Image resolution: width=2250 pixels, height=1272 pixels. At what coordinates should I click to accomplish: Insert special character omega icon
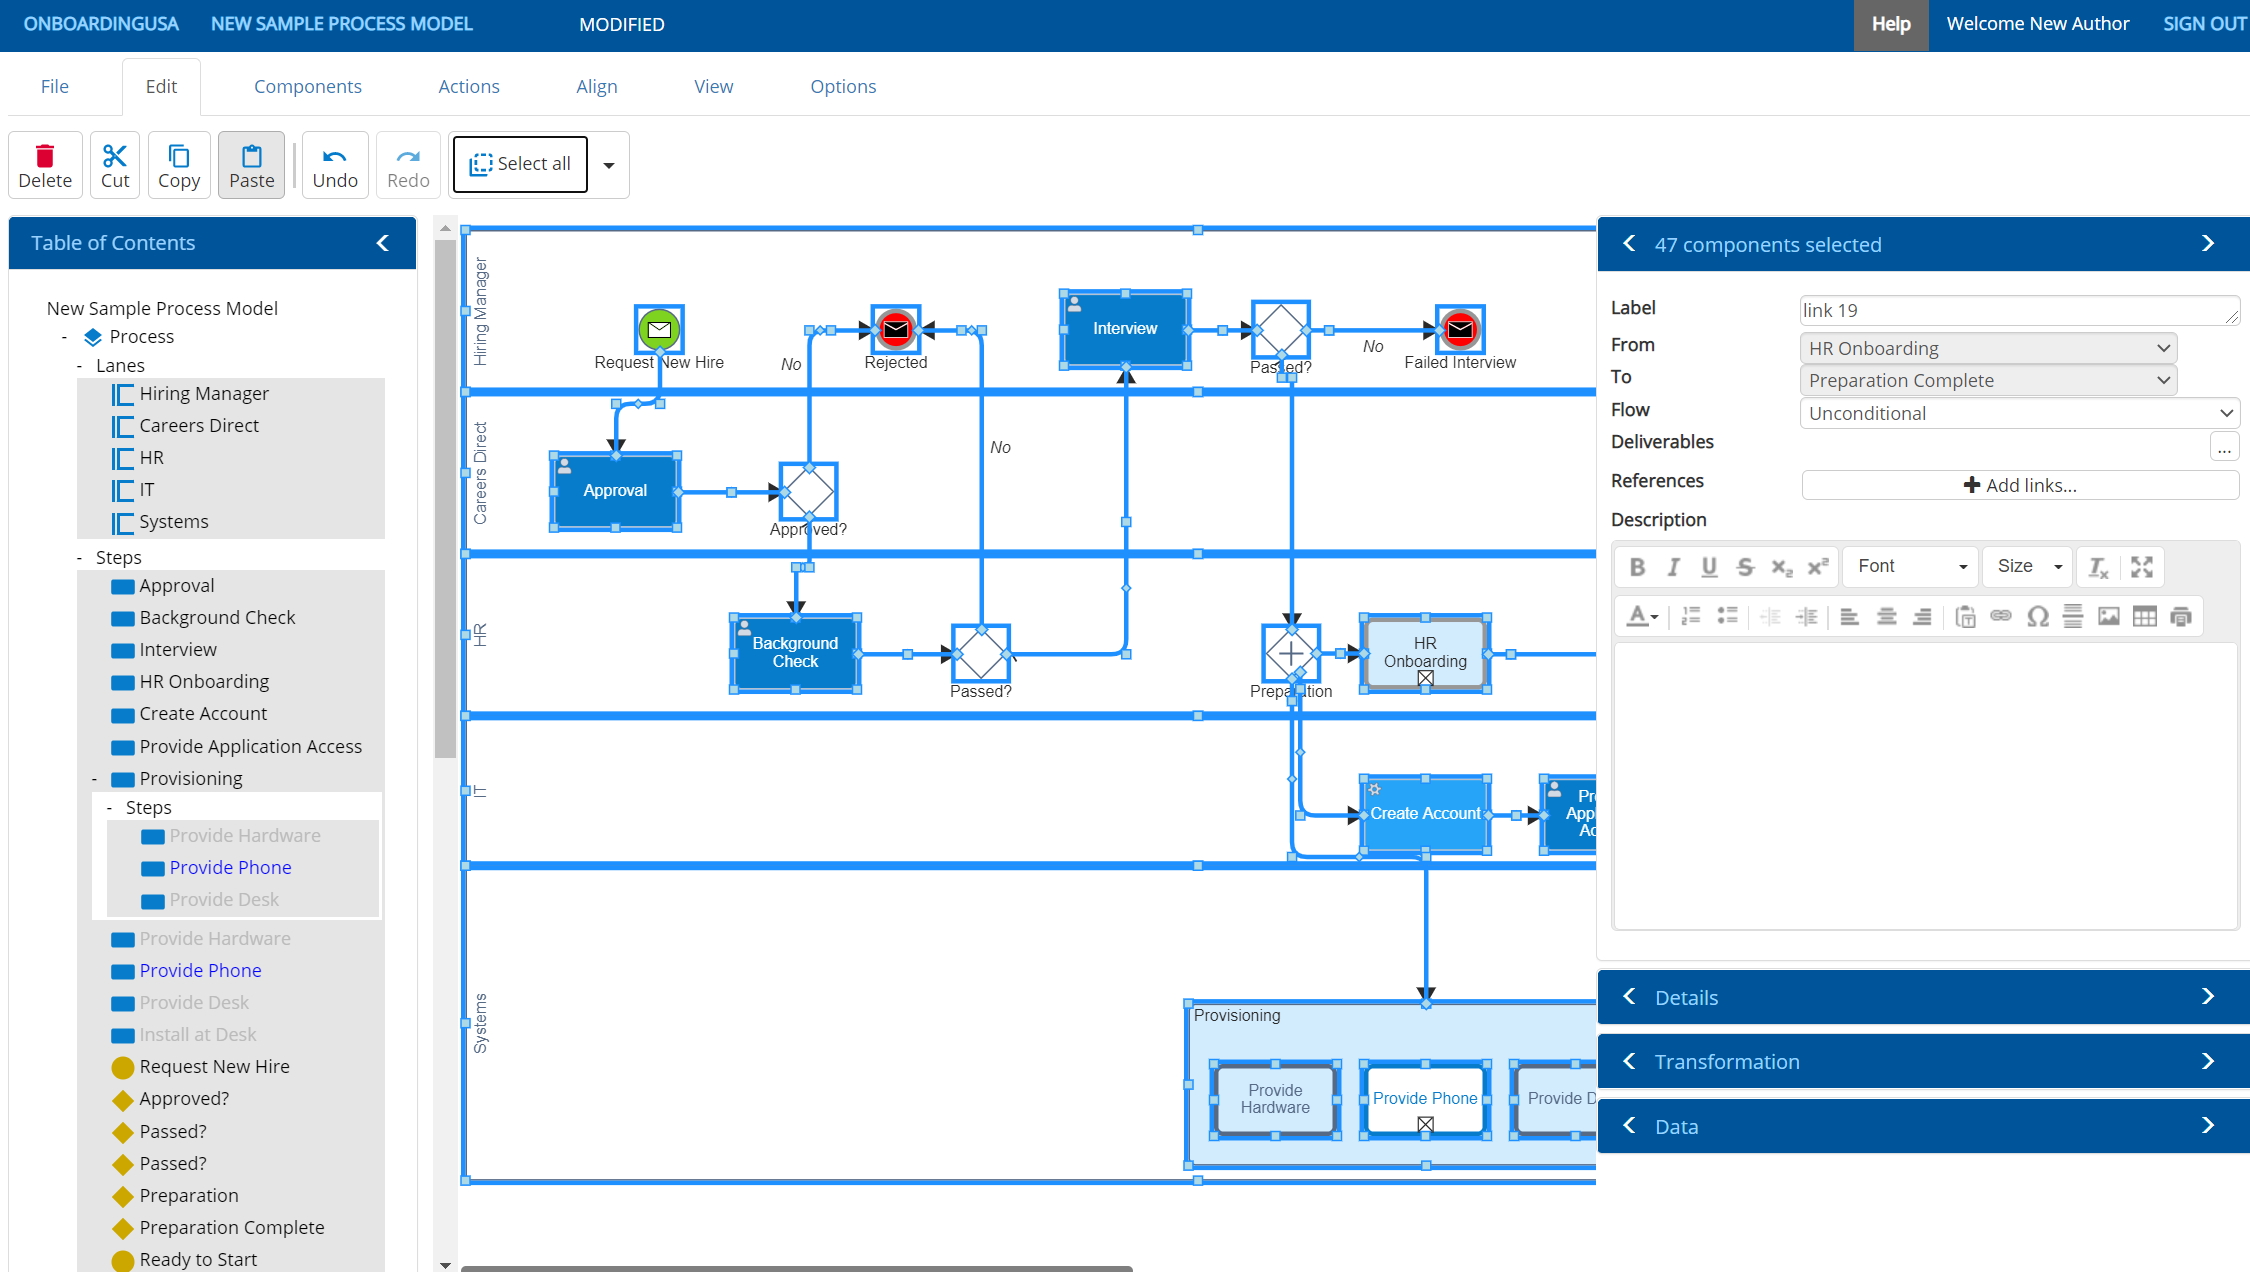coord(2037,616)
